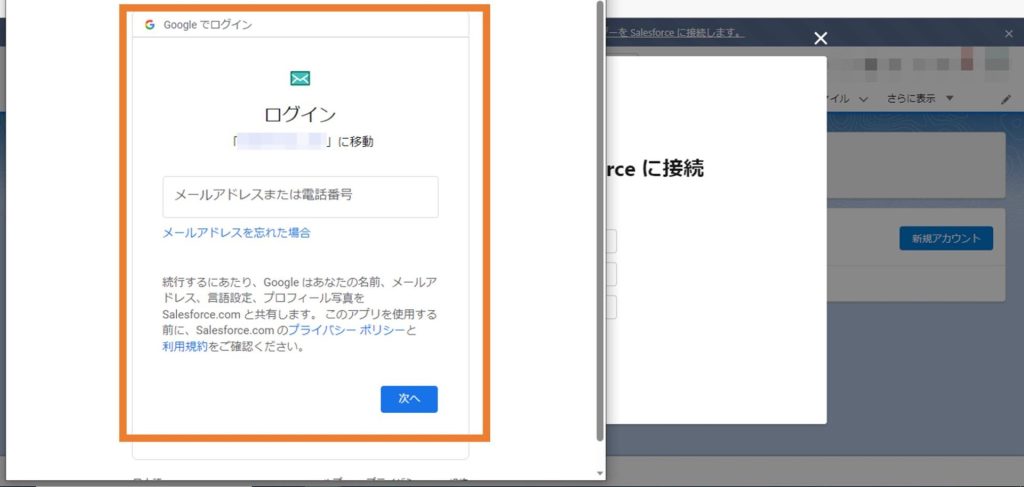
Task: Click the Google でログイン header text
Action: click(x=208, y=25)
